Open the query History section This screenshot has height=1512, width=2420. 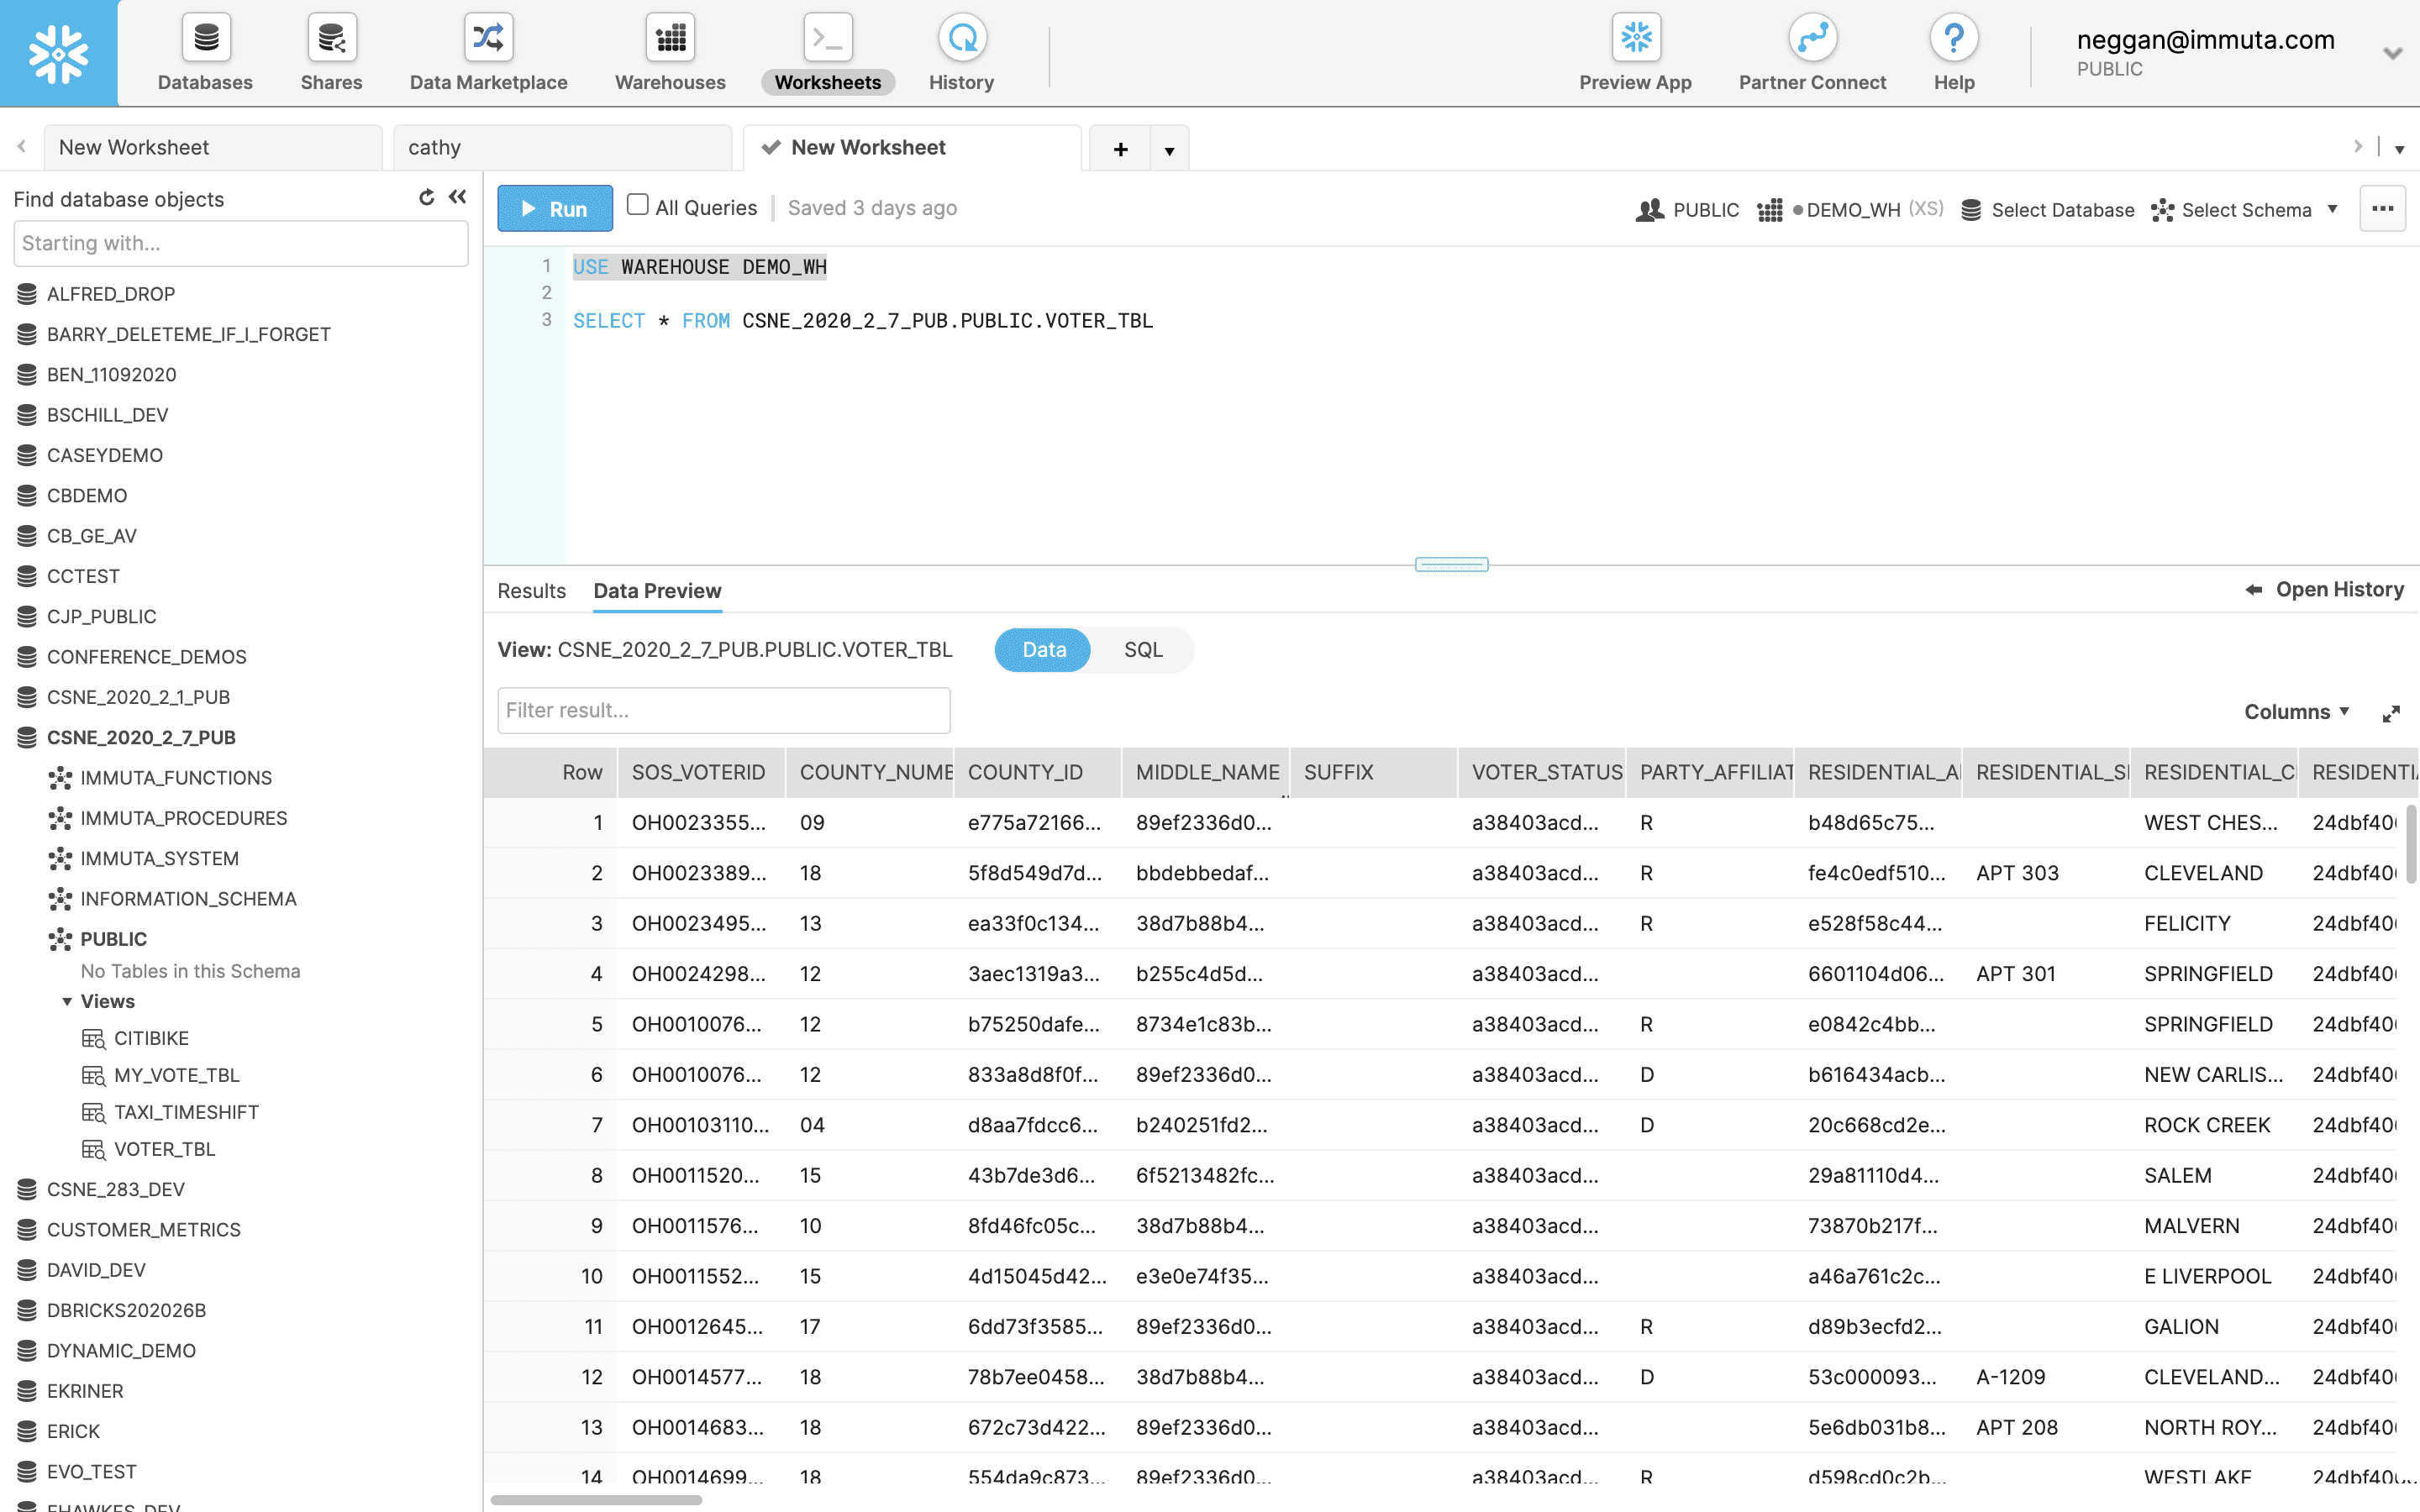coord(959,52)
